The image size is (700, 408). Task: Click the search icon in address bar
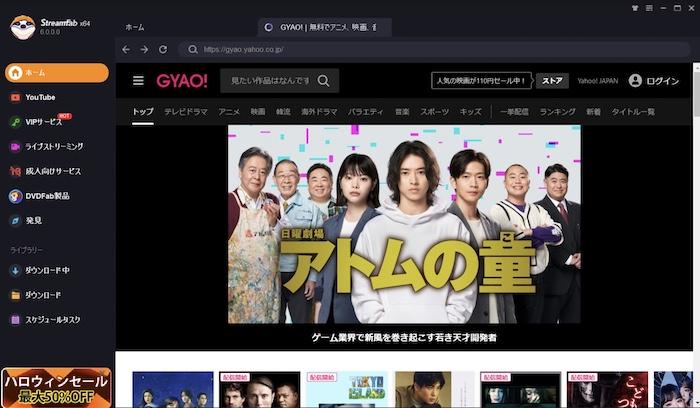[192, 50]
